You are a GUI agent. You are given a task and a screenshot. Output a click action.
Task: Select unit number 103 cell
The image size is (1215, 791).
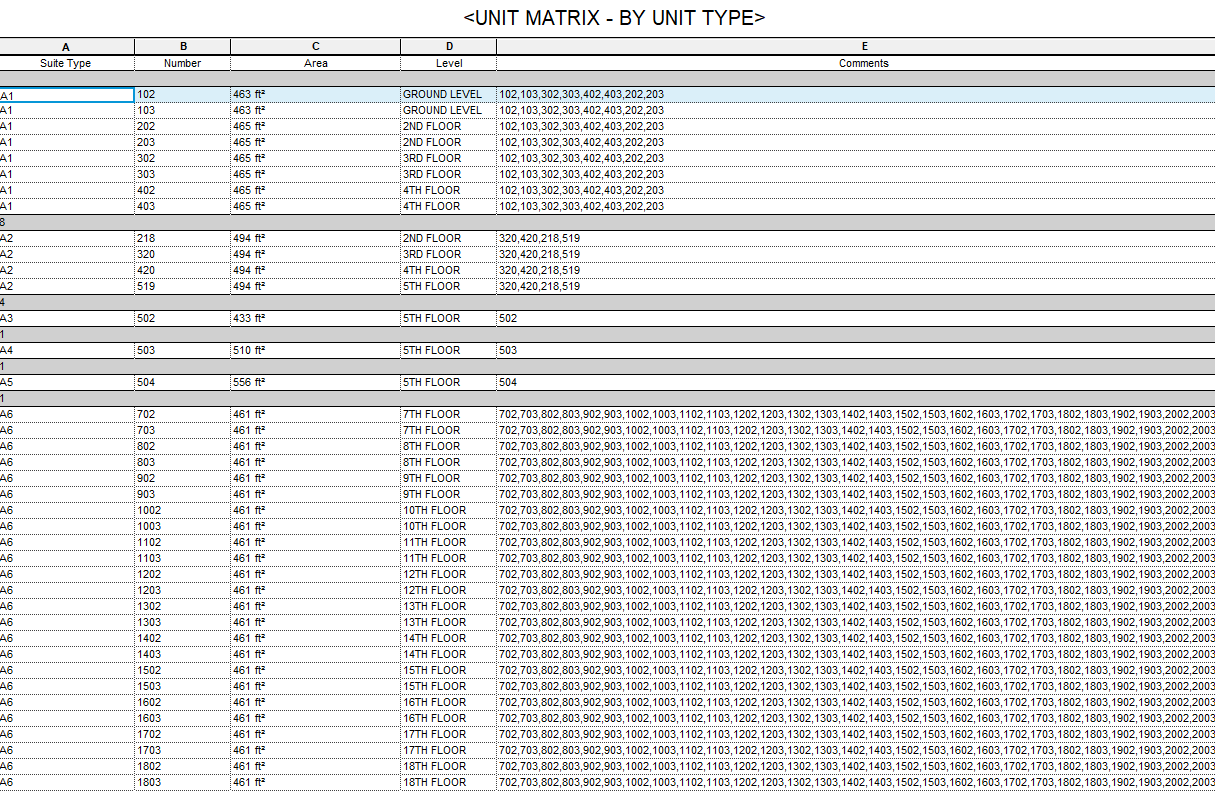click(183, 110)
